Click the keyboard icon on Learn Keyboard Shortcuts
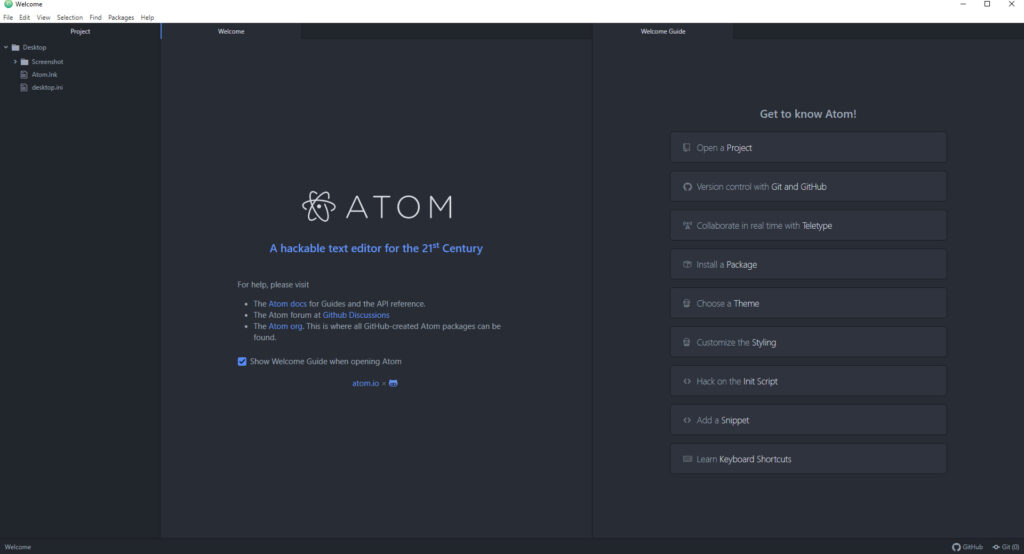Screen dimensions: 1024x554 pyautogui.click(x=687, y=459)
